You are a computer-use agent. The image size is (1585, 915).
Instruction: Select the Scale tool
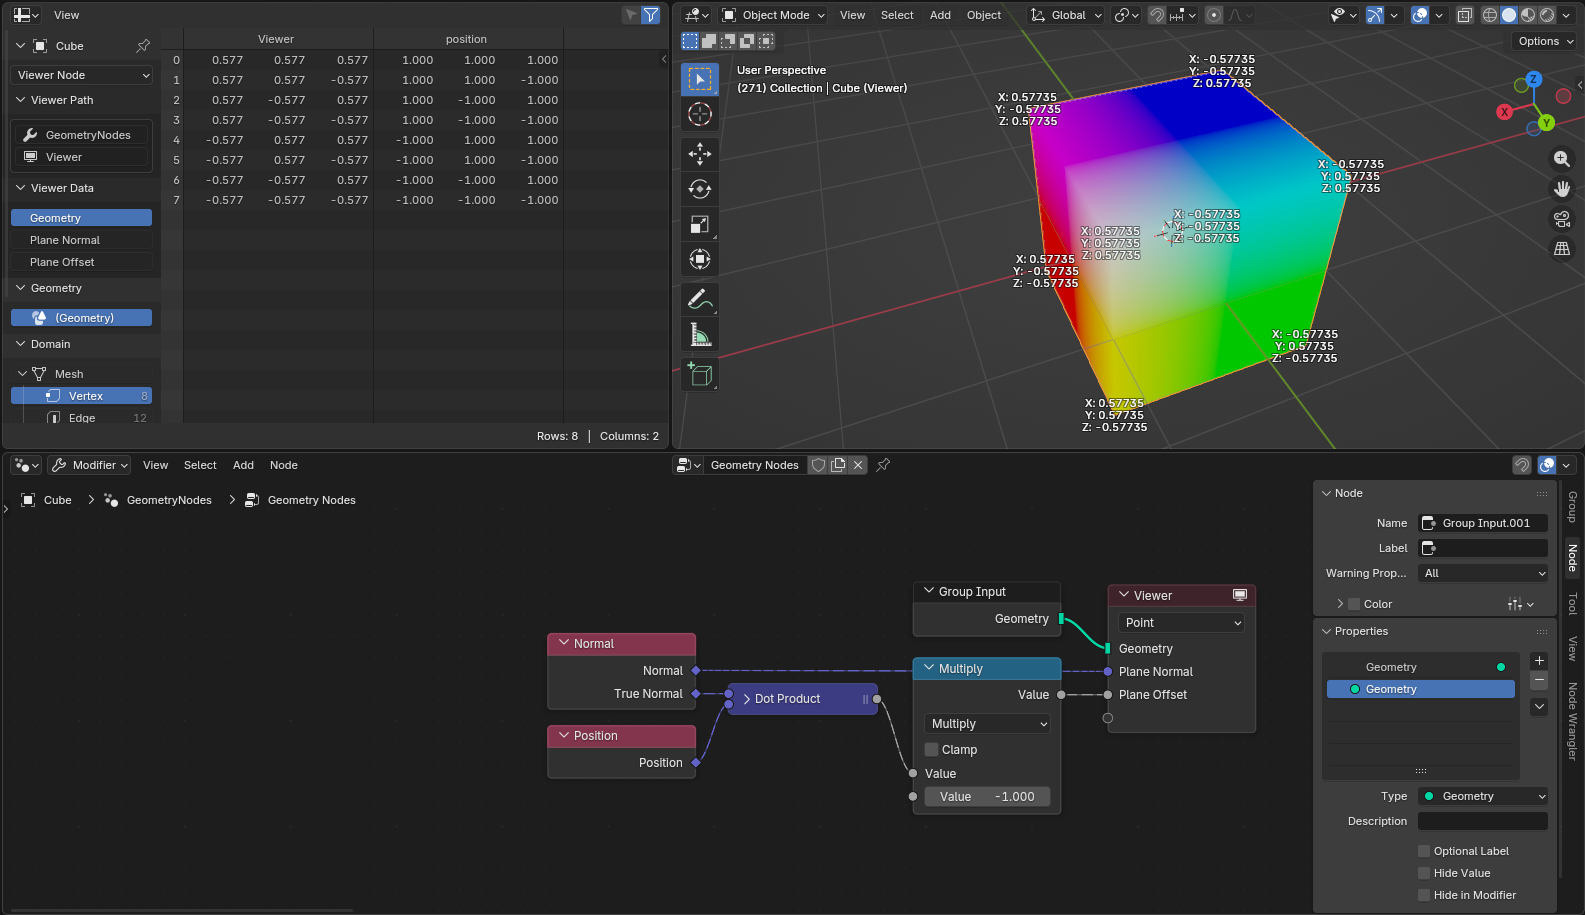pyautogui.click(x=700, y=225)
